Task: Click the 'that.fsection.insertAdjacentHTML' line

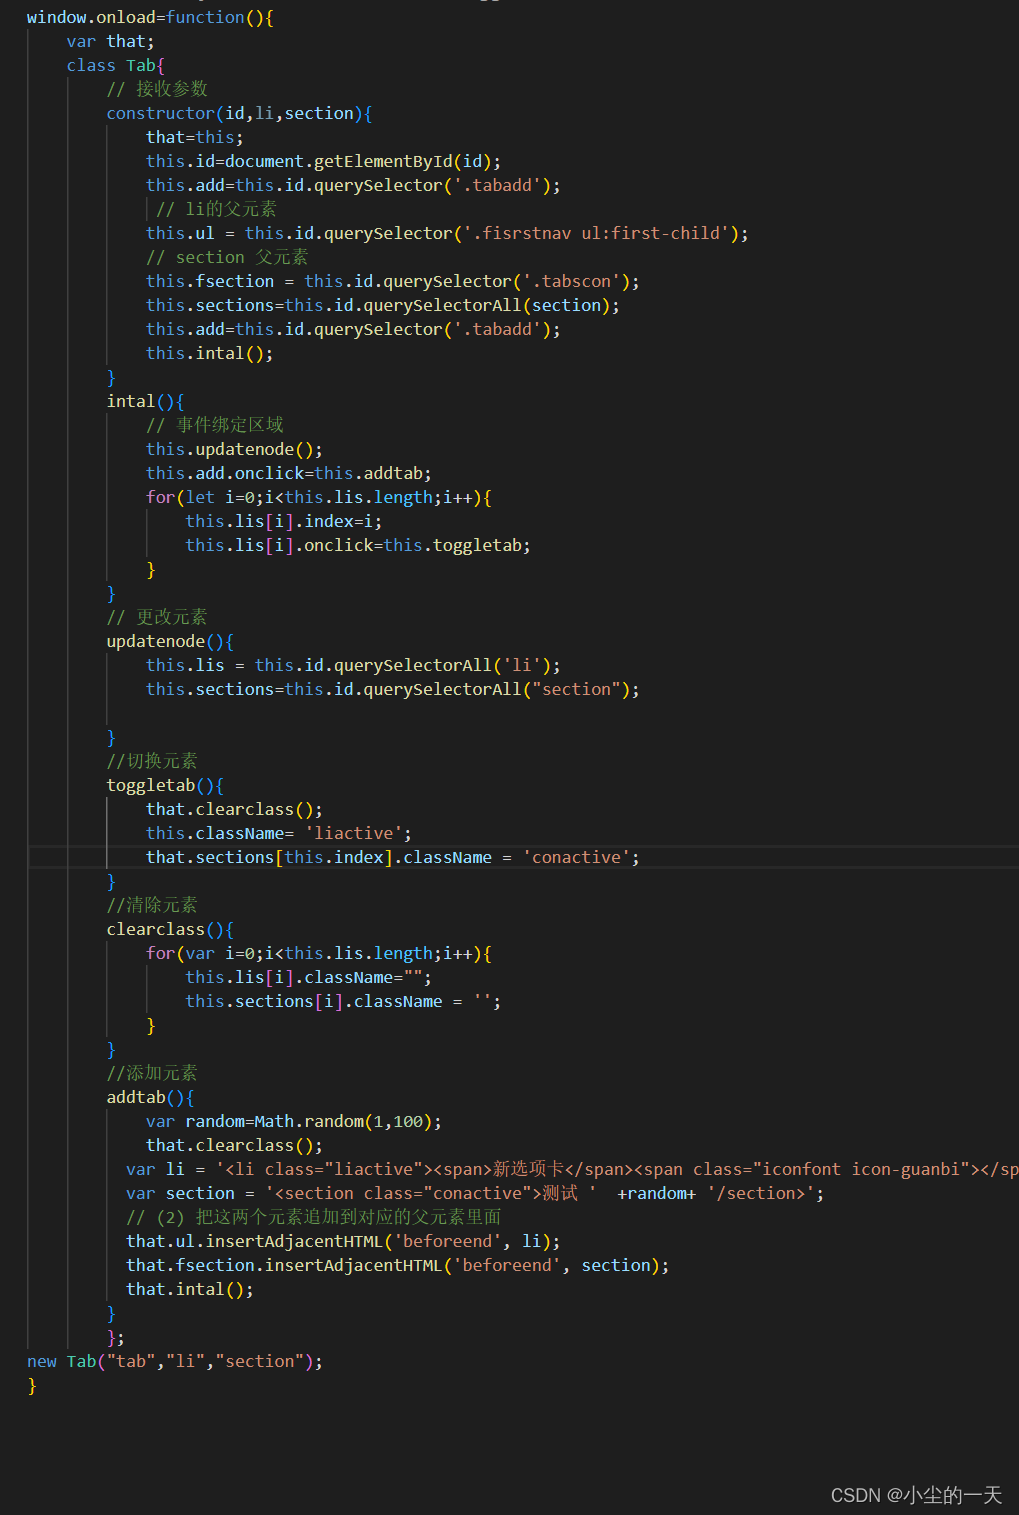Action: (x=397, y=1265)
